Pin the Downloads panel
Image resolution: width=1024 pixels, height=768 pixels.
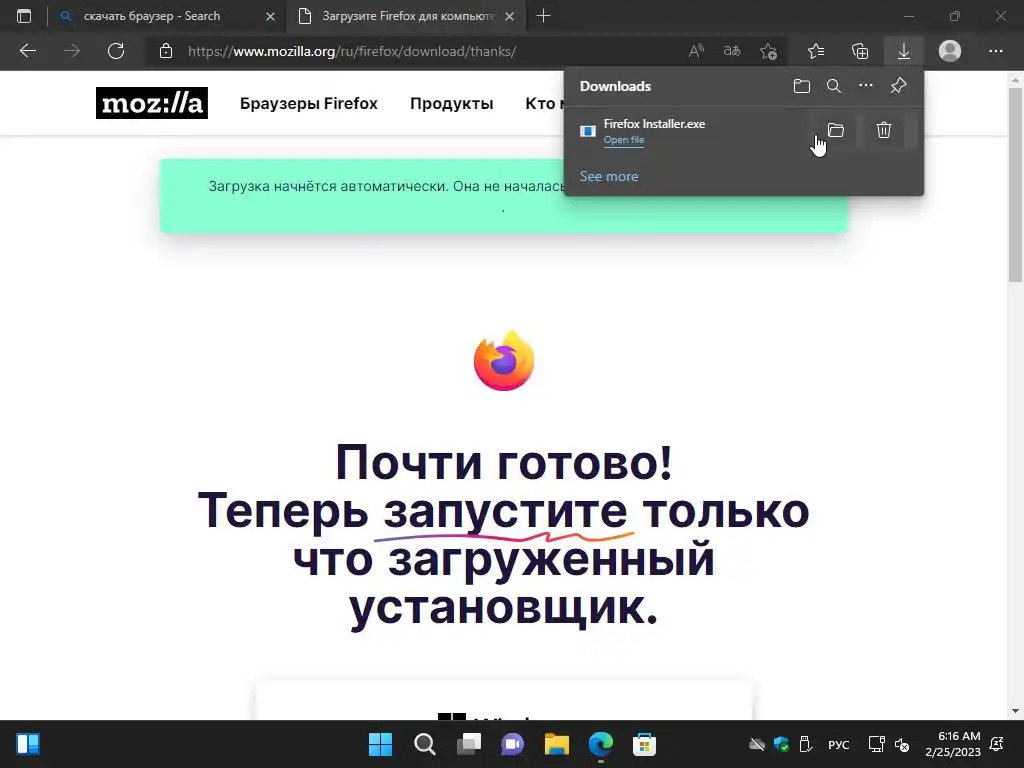point(899,86)
